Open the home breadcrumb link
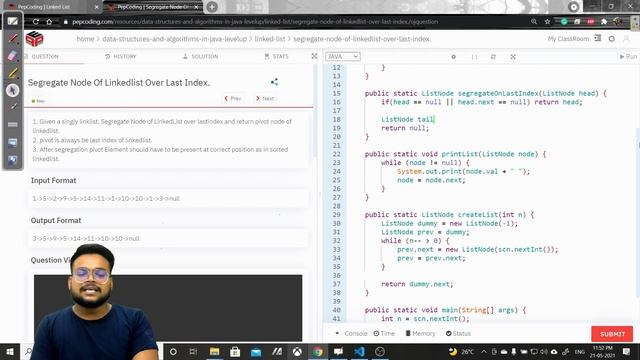 (85, 39)
